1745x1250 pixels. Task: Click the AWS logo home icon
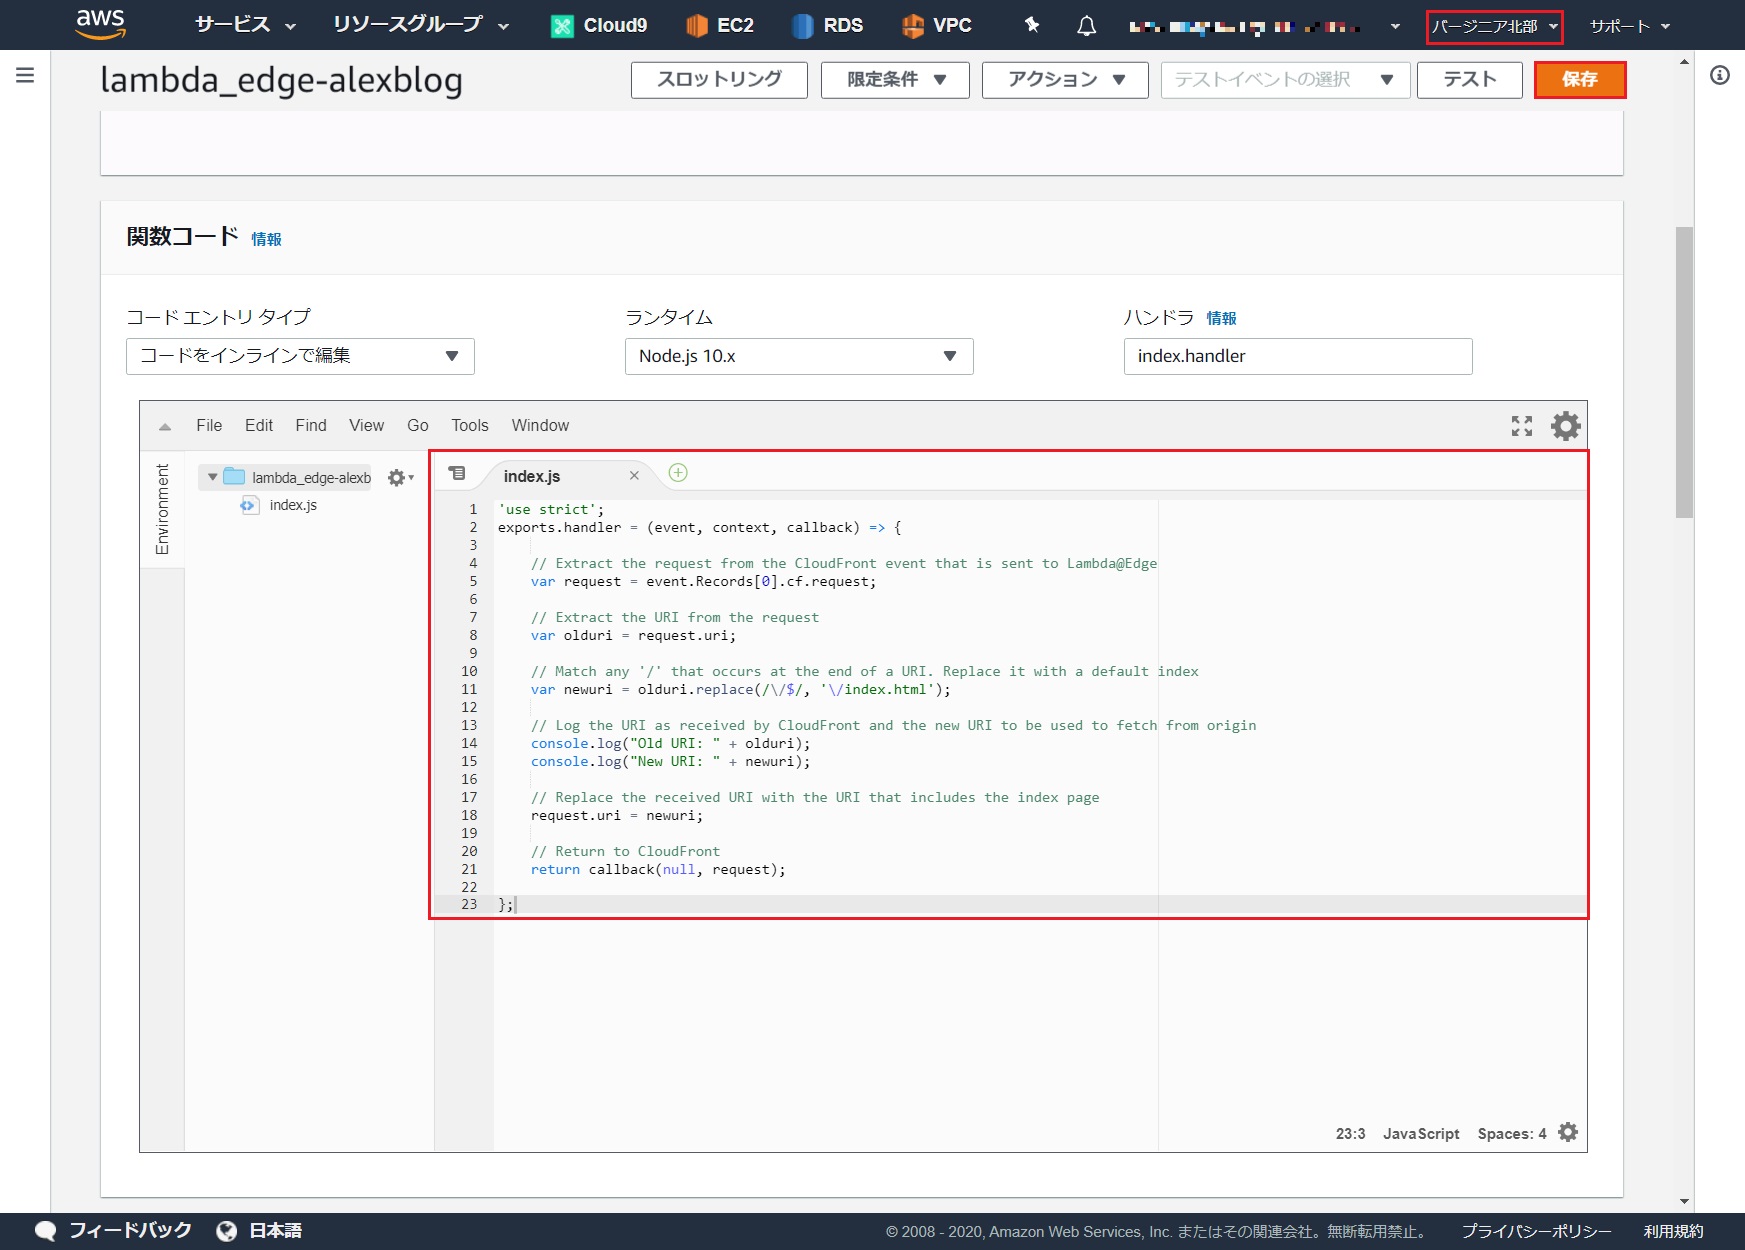click(101, 24)
